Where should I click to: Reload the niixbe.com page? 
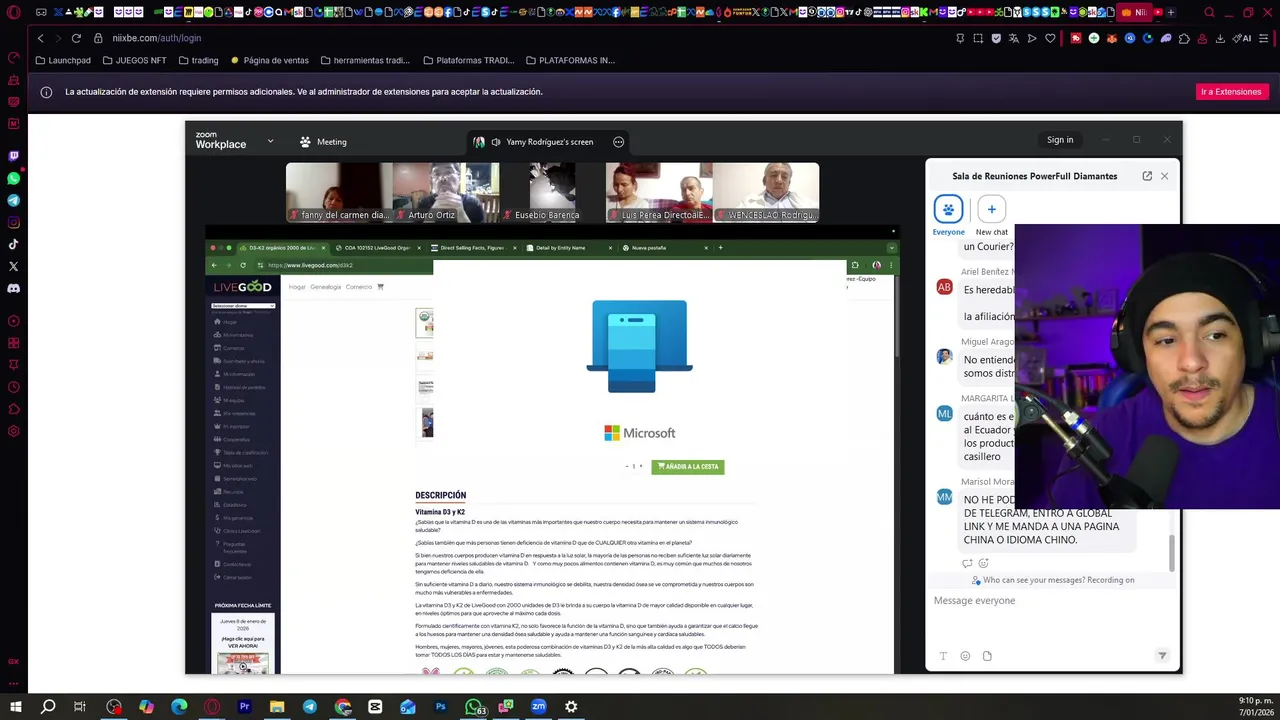[x=76, y=38]
